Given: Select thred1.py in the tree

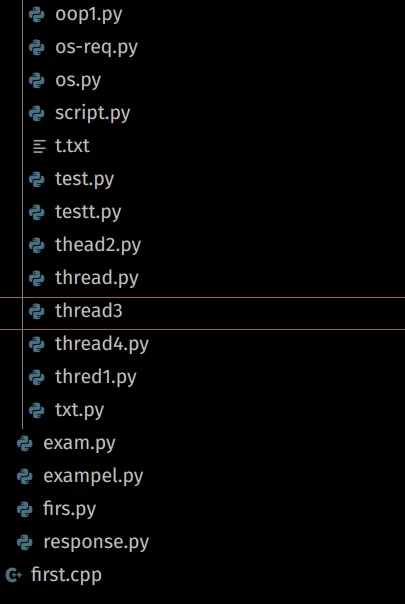Looking at the screenshot, I should tap(96, 377).
